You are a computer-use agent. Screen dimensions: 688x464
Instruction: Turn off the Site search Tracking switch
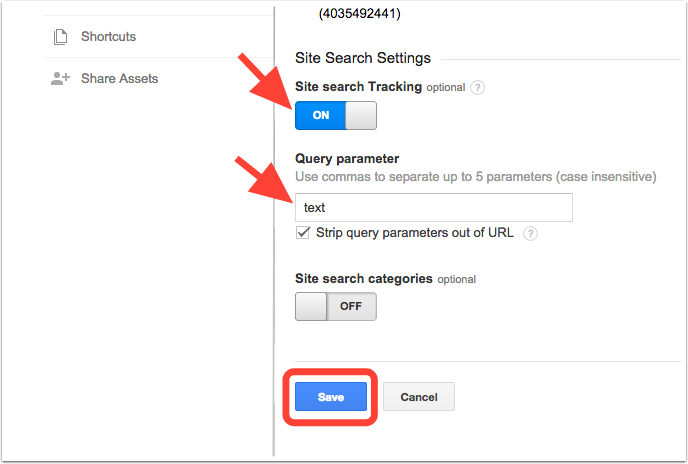pos(336,115)
